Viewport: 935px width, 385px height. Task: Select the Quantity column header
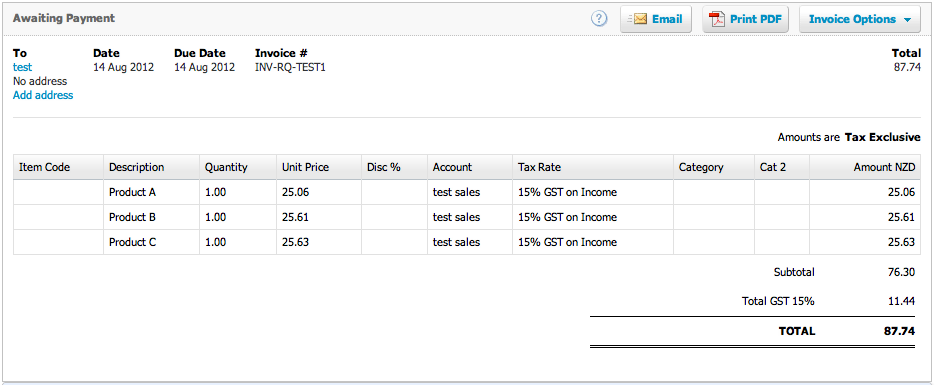238,167
